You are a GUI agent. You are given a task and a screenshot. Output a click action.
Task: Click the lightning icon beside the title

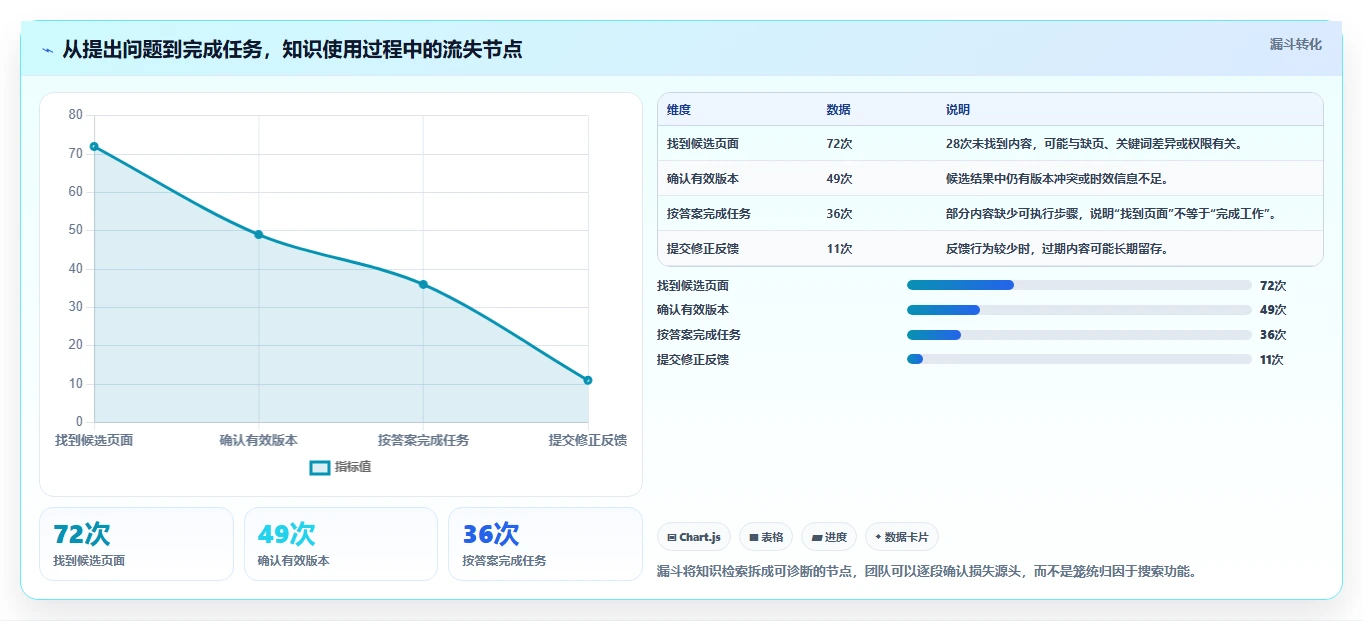pos(48,50)
